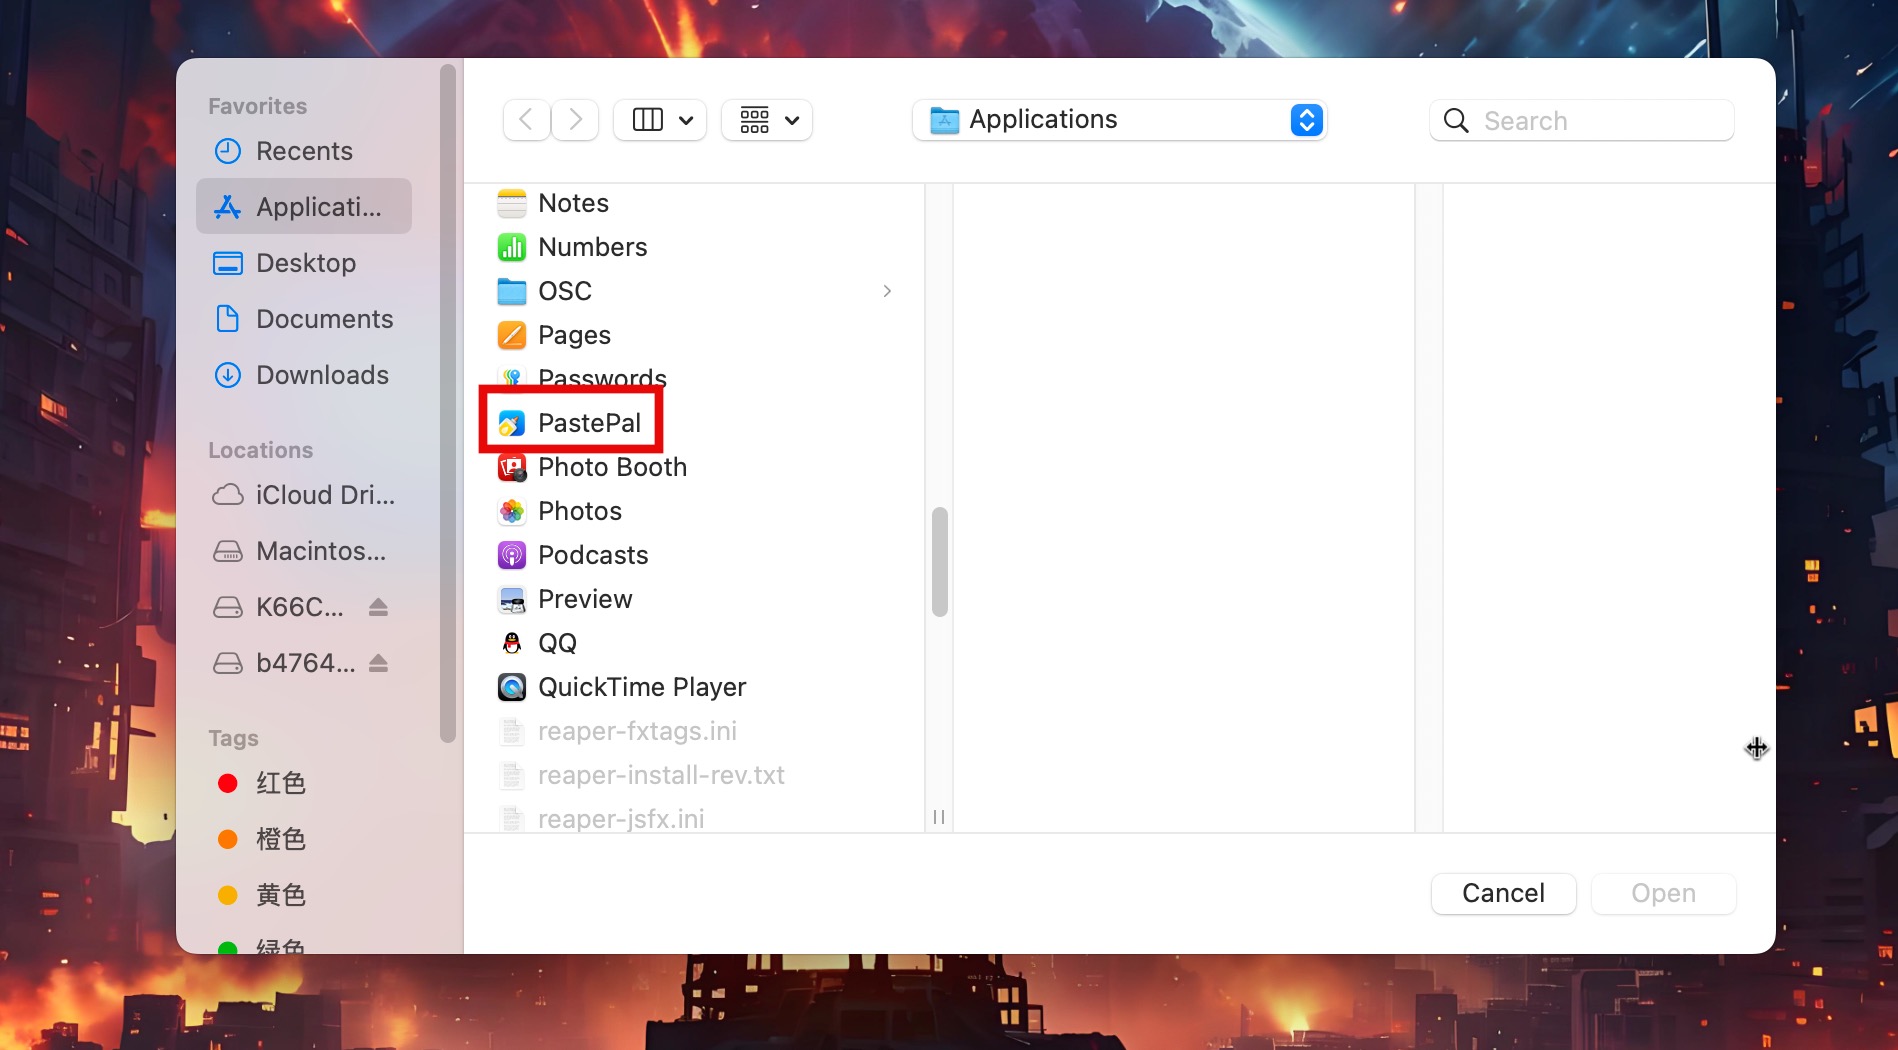1898x1050 pixels.
Task: Open the Applications location popup
Action: point(1119,120)
